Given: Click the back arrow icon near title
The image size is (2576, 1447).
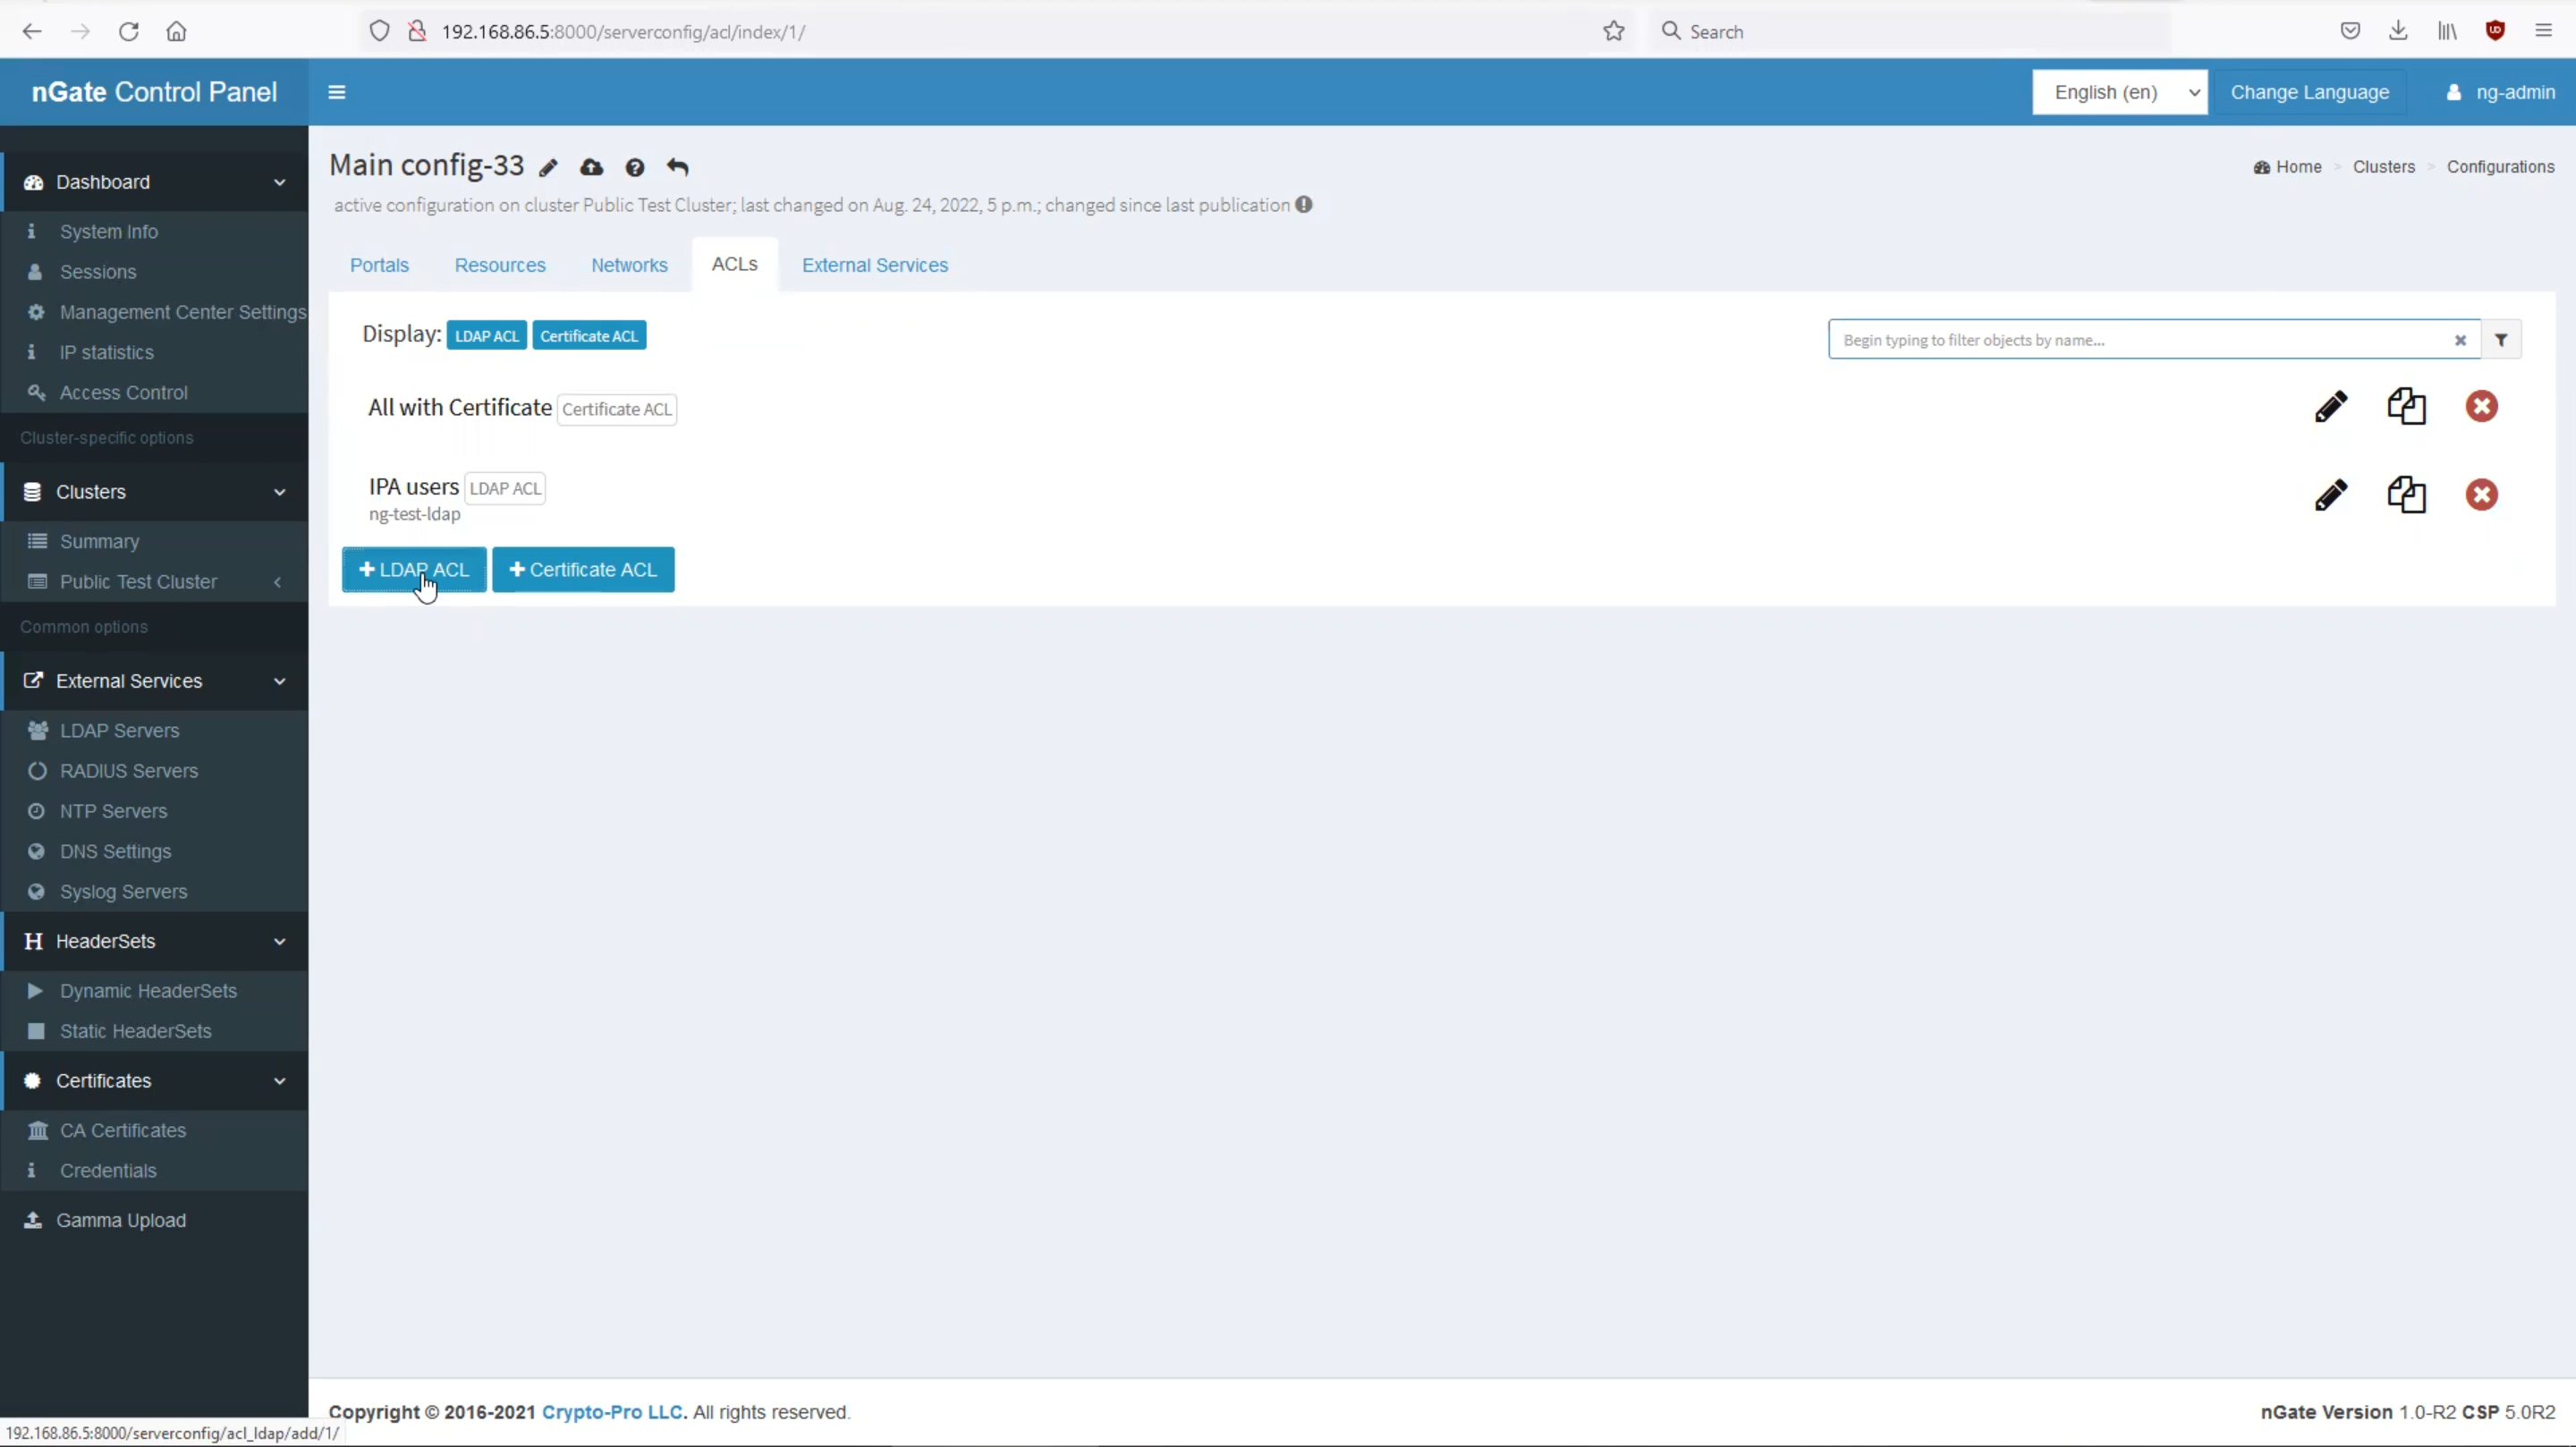Looking at the screenshot, I should click(678, 167).
